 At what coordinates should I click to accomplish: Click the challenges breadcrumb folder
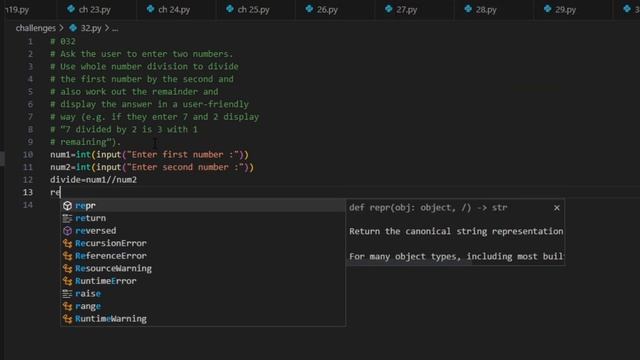36,28
